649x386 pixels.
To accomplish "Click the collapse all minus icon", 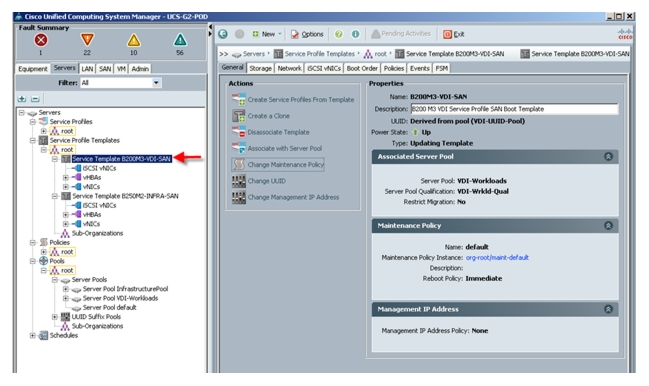I will 35,99.
